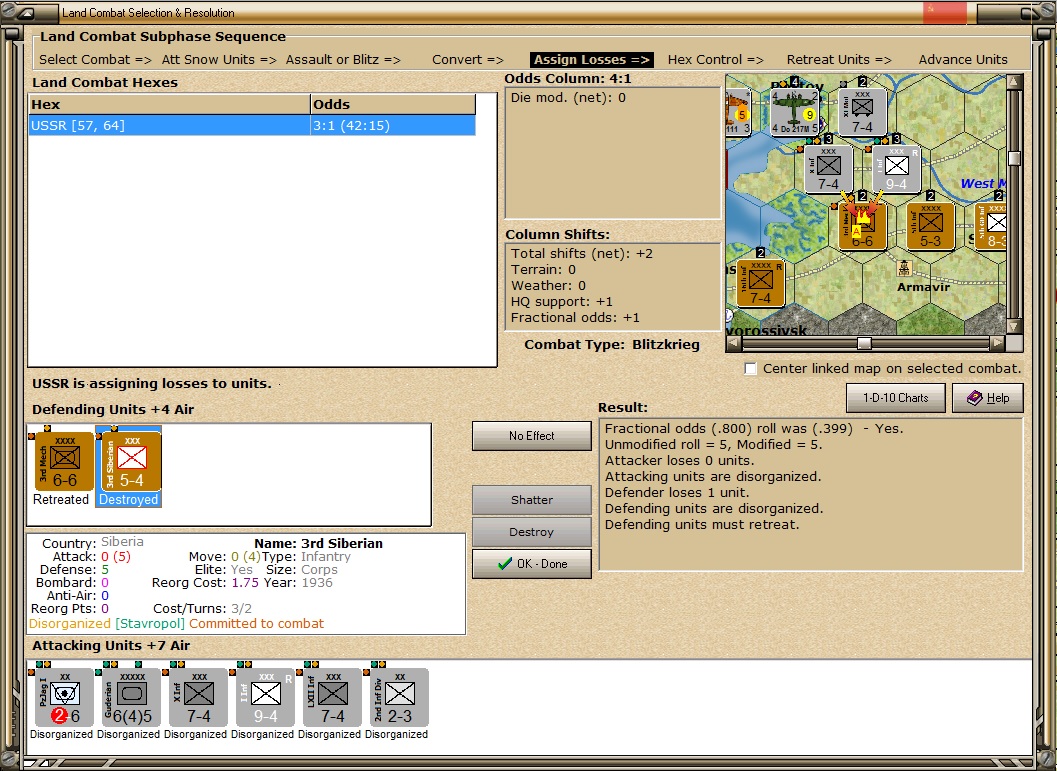Screen dimensions: 1057x771
Task: Click the Armavir city icon on map
Action: [905, 268]
